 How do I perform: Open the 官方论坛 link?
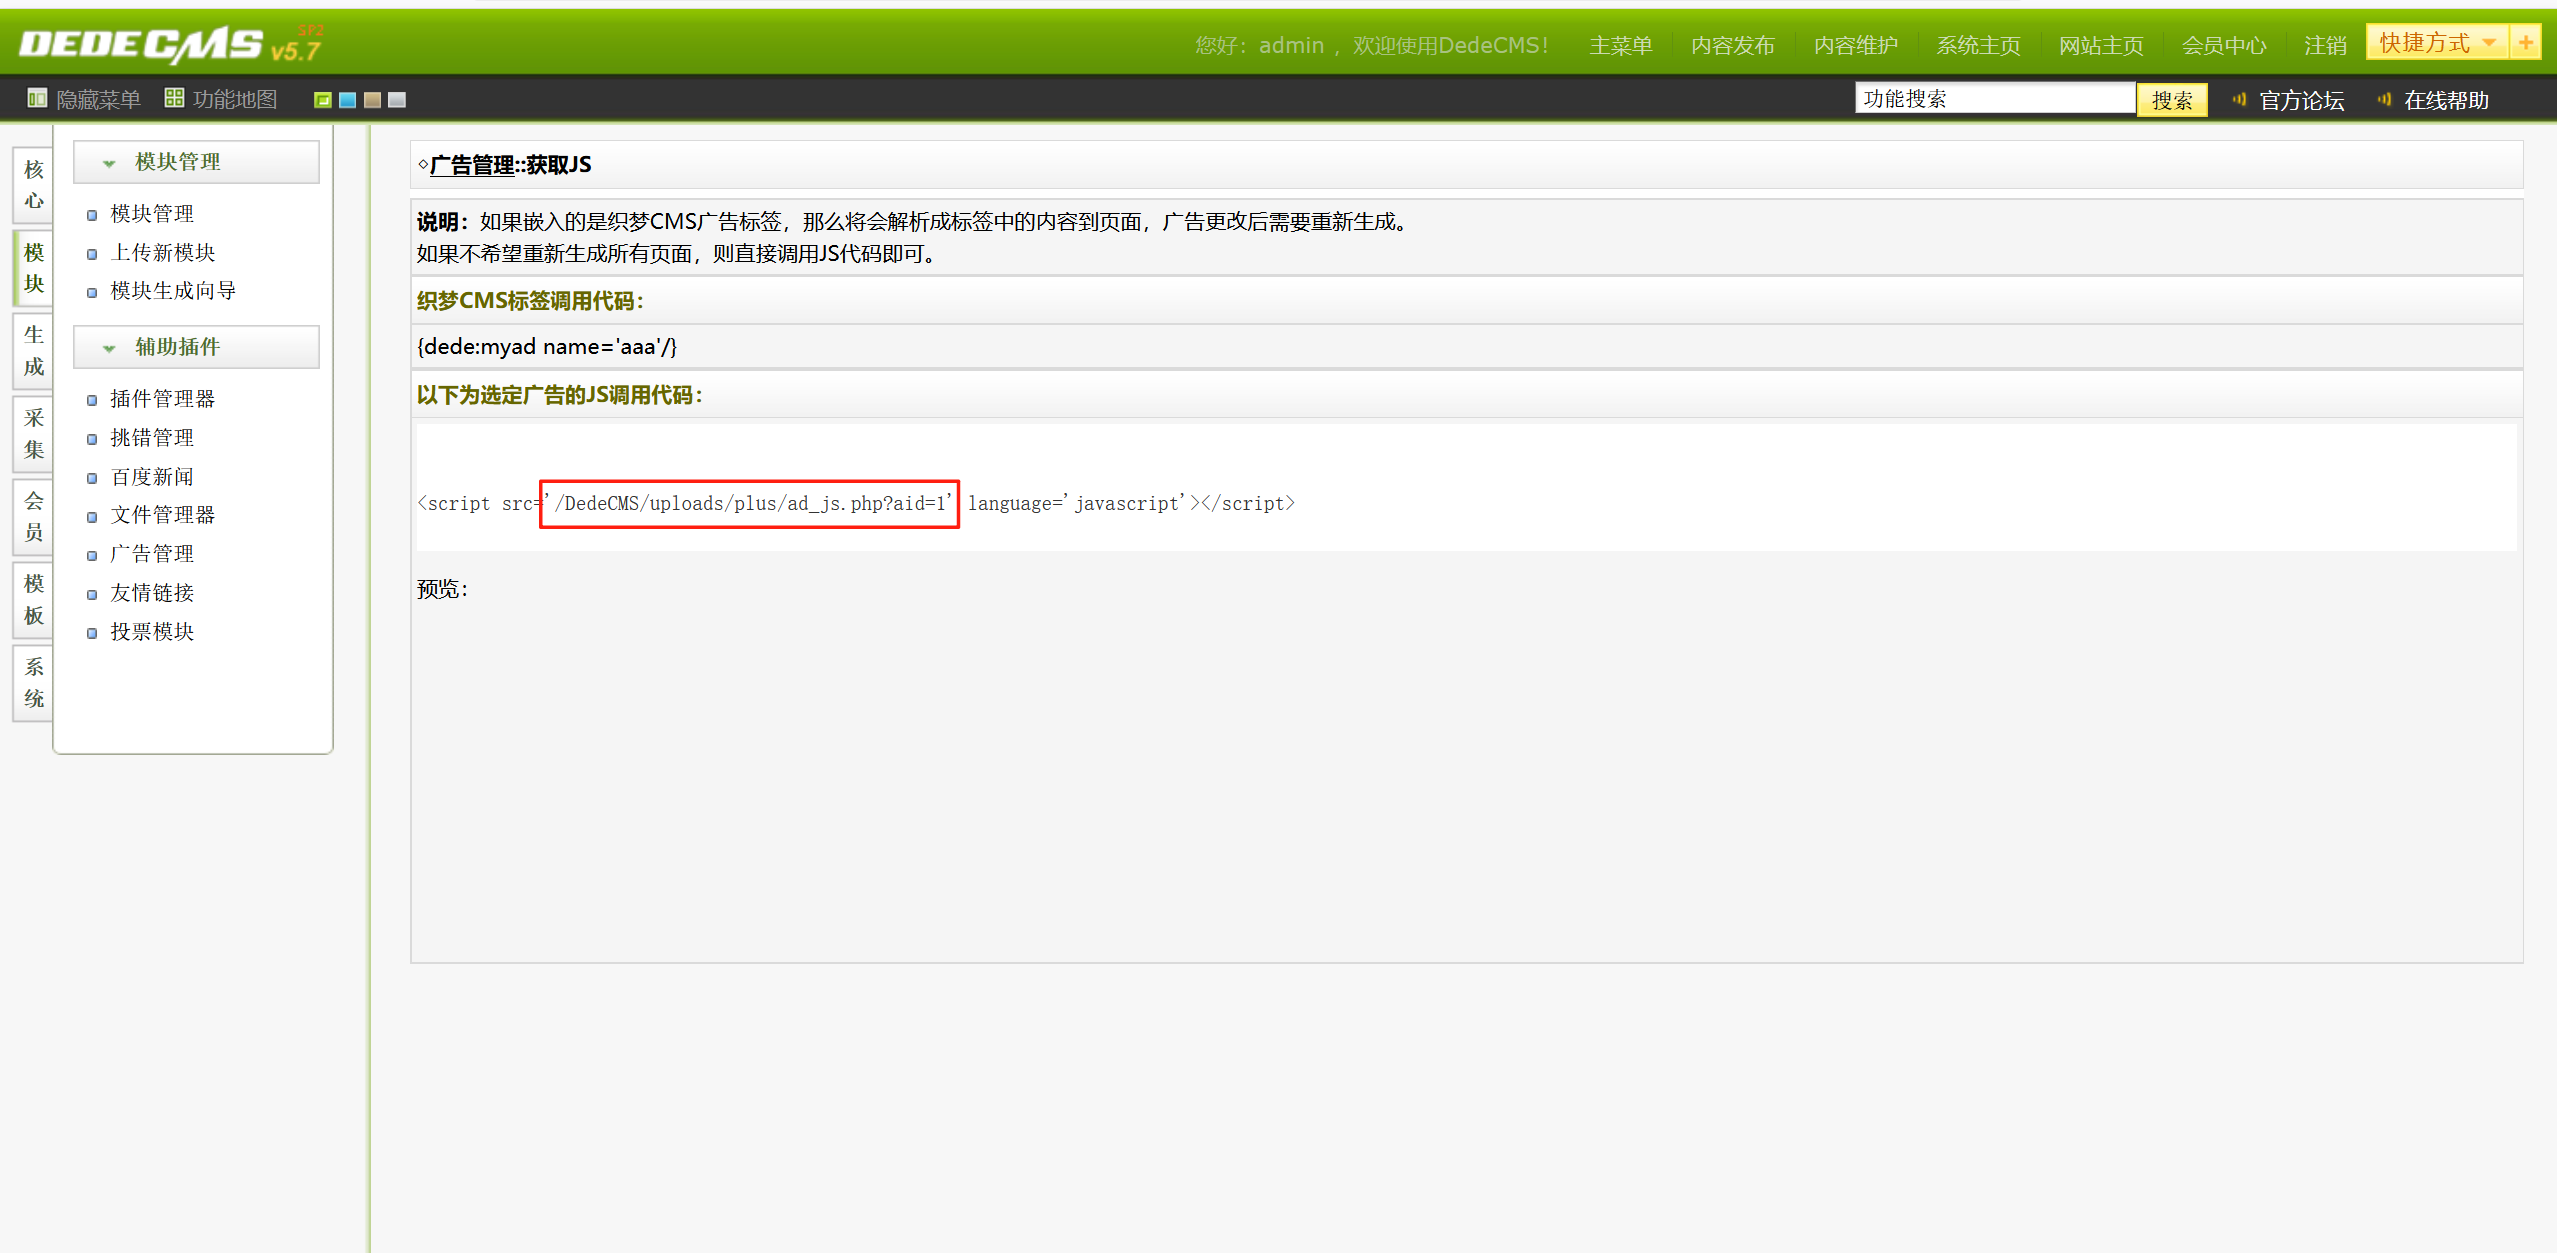pyautogui.click(x=2301, y=100)
